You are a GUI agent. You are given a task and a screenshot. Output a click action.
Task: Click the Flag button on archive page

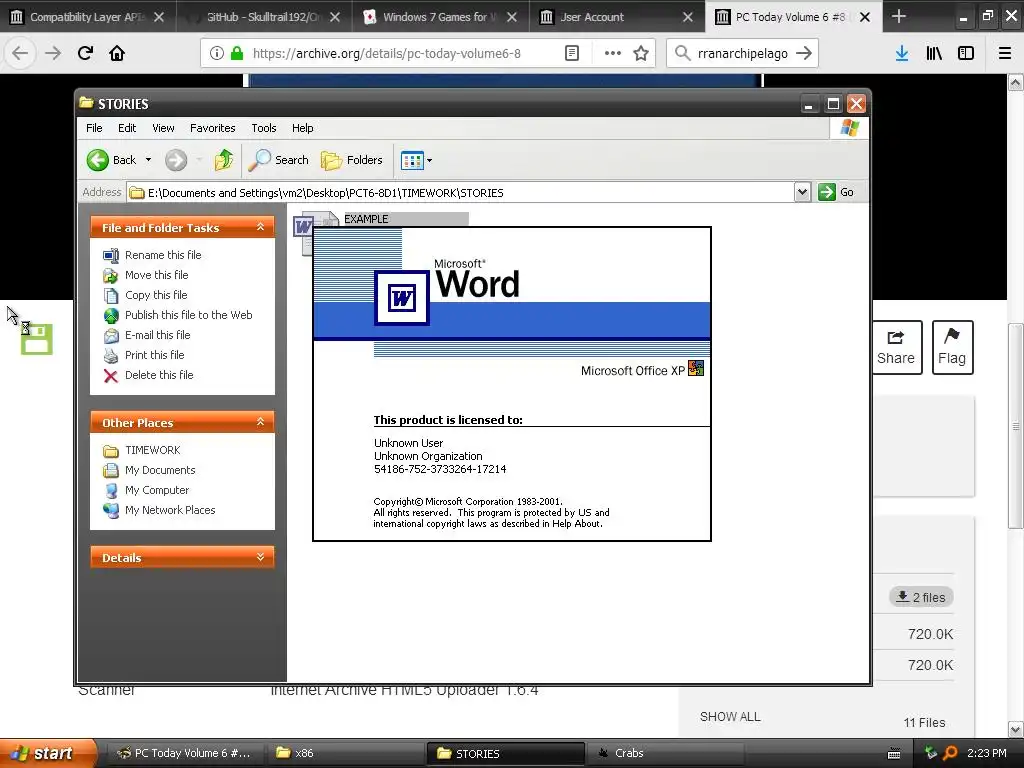tap(952, 347)
